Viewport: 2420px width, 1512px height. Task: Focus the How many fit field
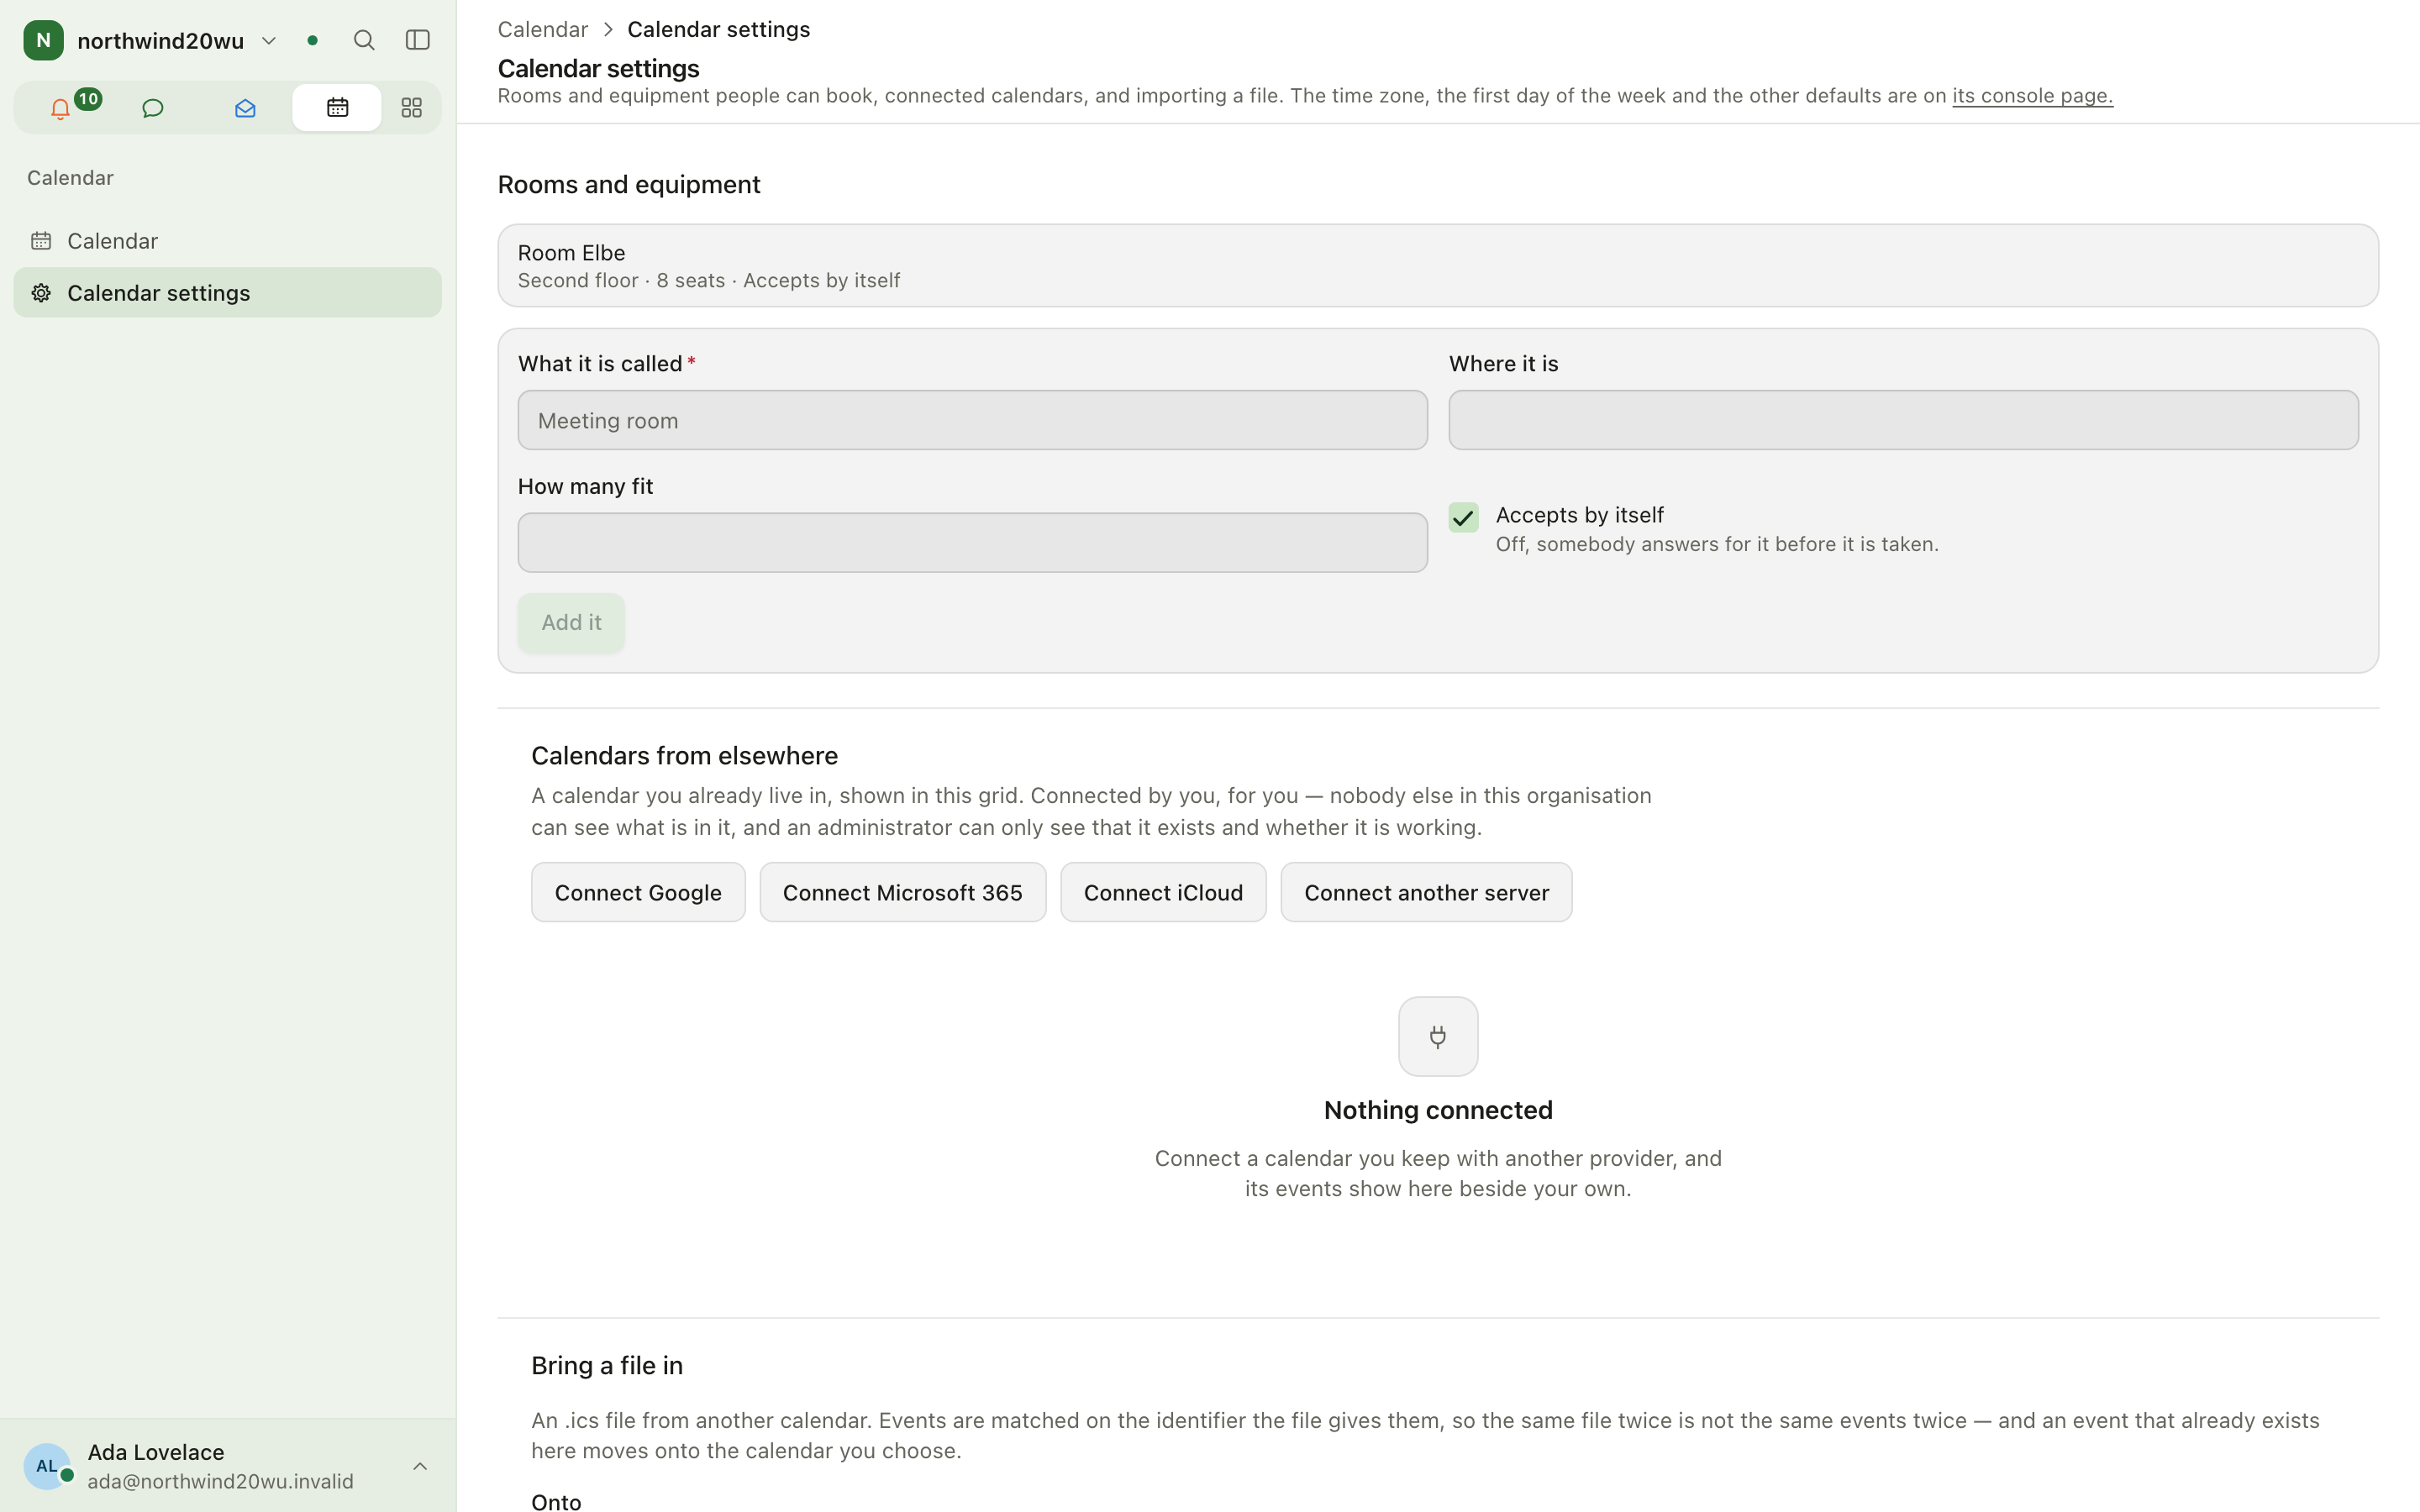point(972,543)
